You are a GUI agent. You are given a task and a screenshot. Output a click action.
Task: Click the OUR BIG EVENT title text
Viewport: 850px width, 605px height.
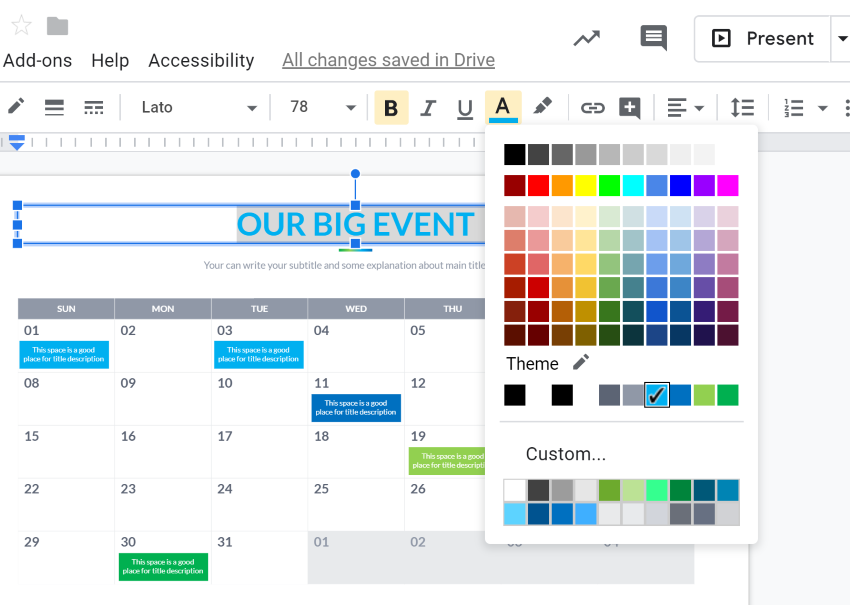[x=356, y=224]
